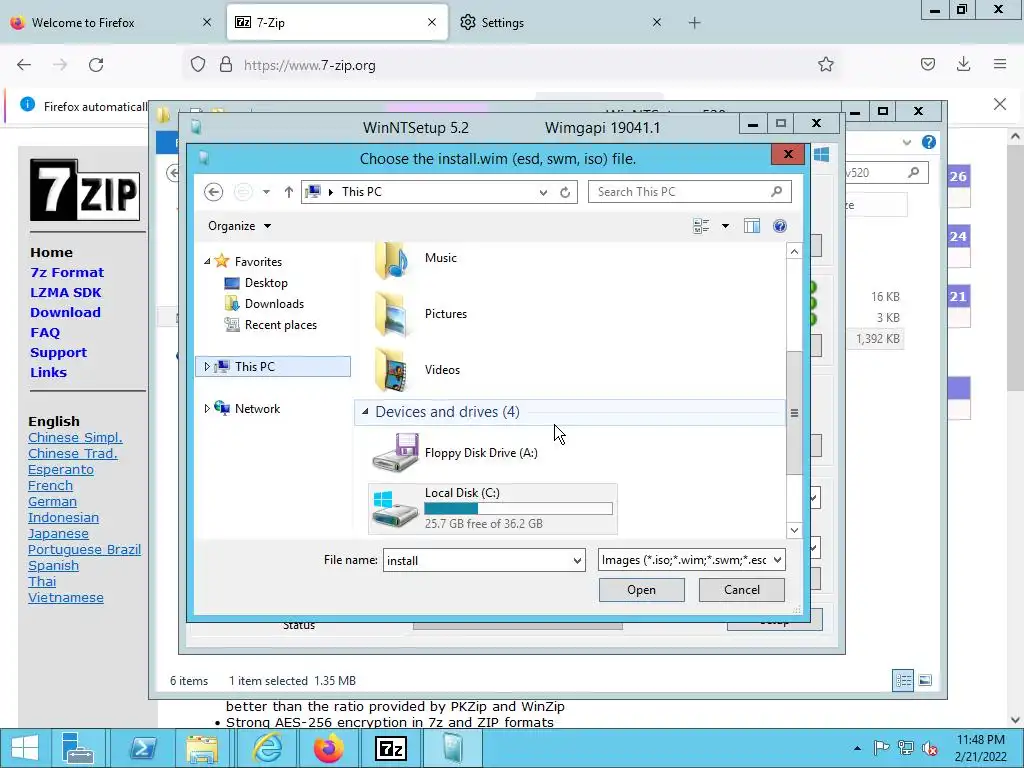
Task: Open Downloads under Favorites
Action: 274,304
